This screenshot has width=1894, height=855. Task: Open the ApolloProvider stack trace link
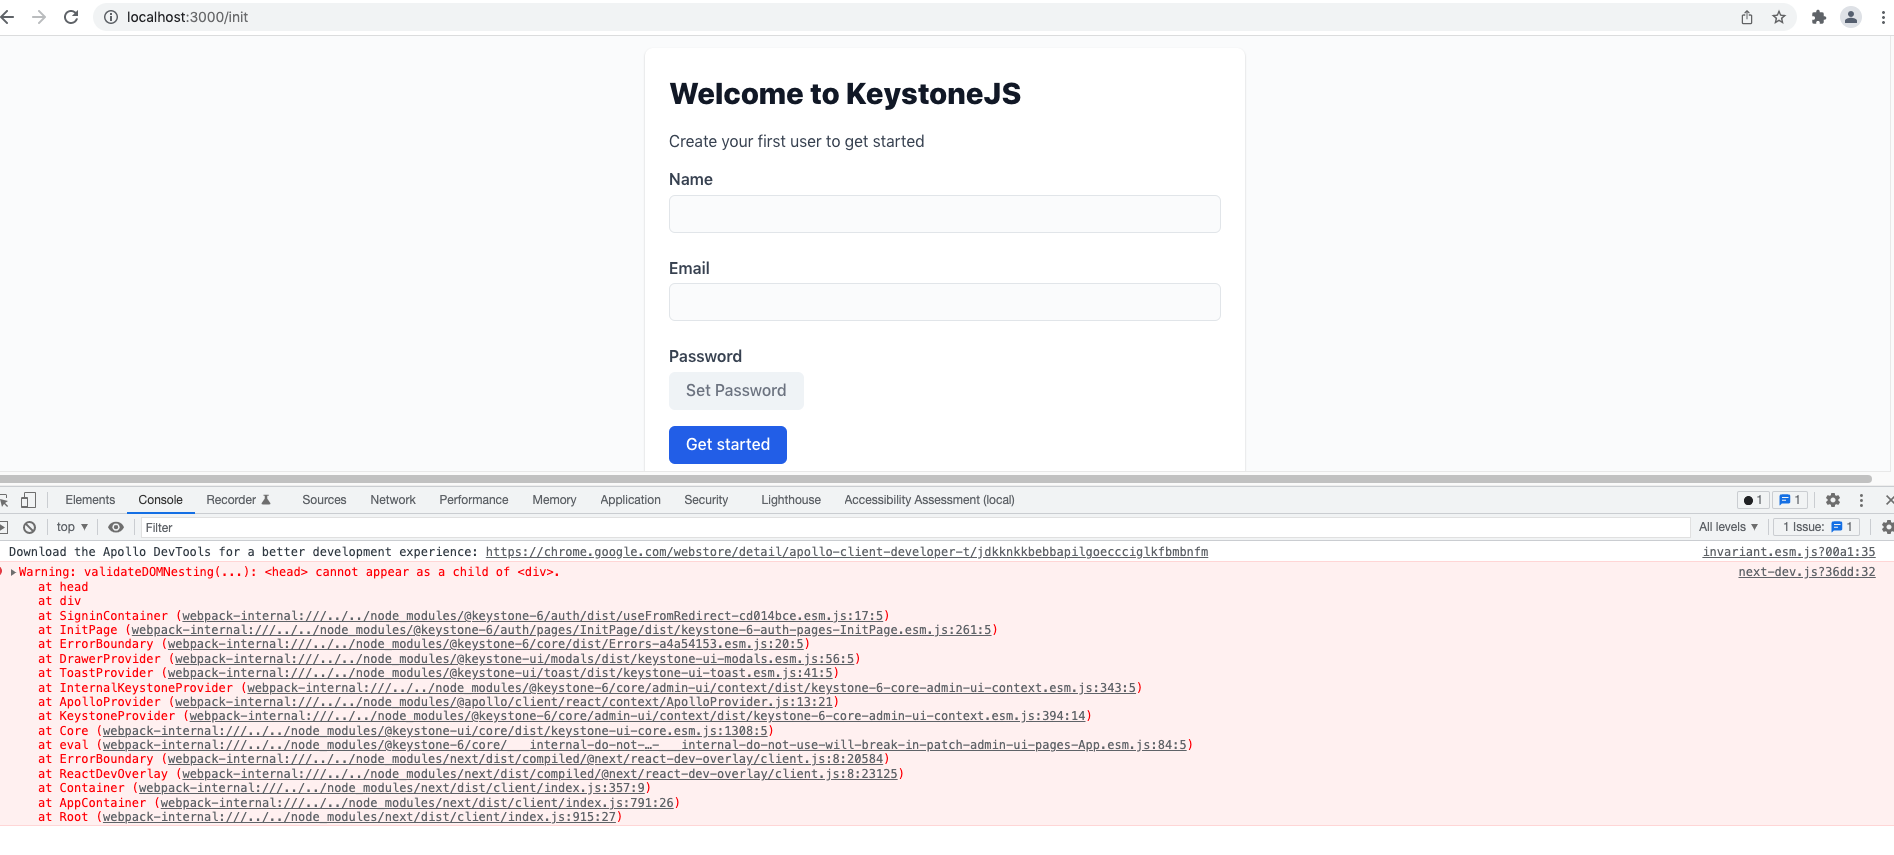tap(504, 702)
